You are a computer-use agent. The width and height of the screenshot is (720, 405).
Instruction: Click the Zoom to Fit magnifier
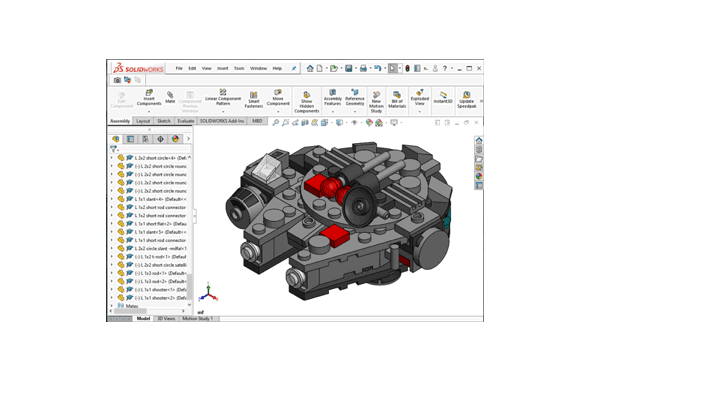tap(276, 123)
